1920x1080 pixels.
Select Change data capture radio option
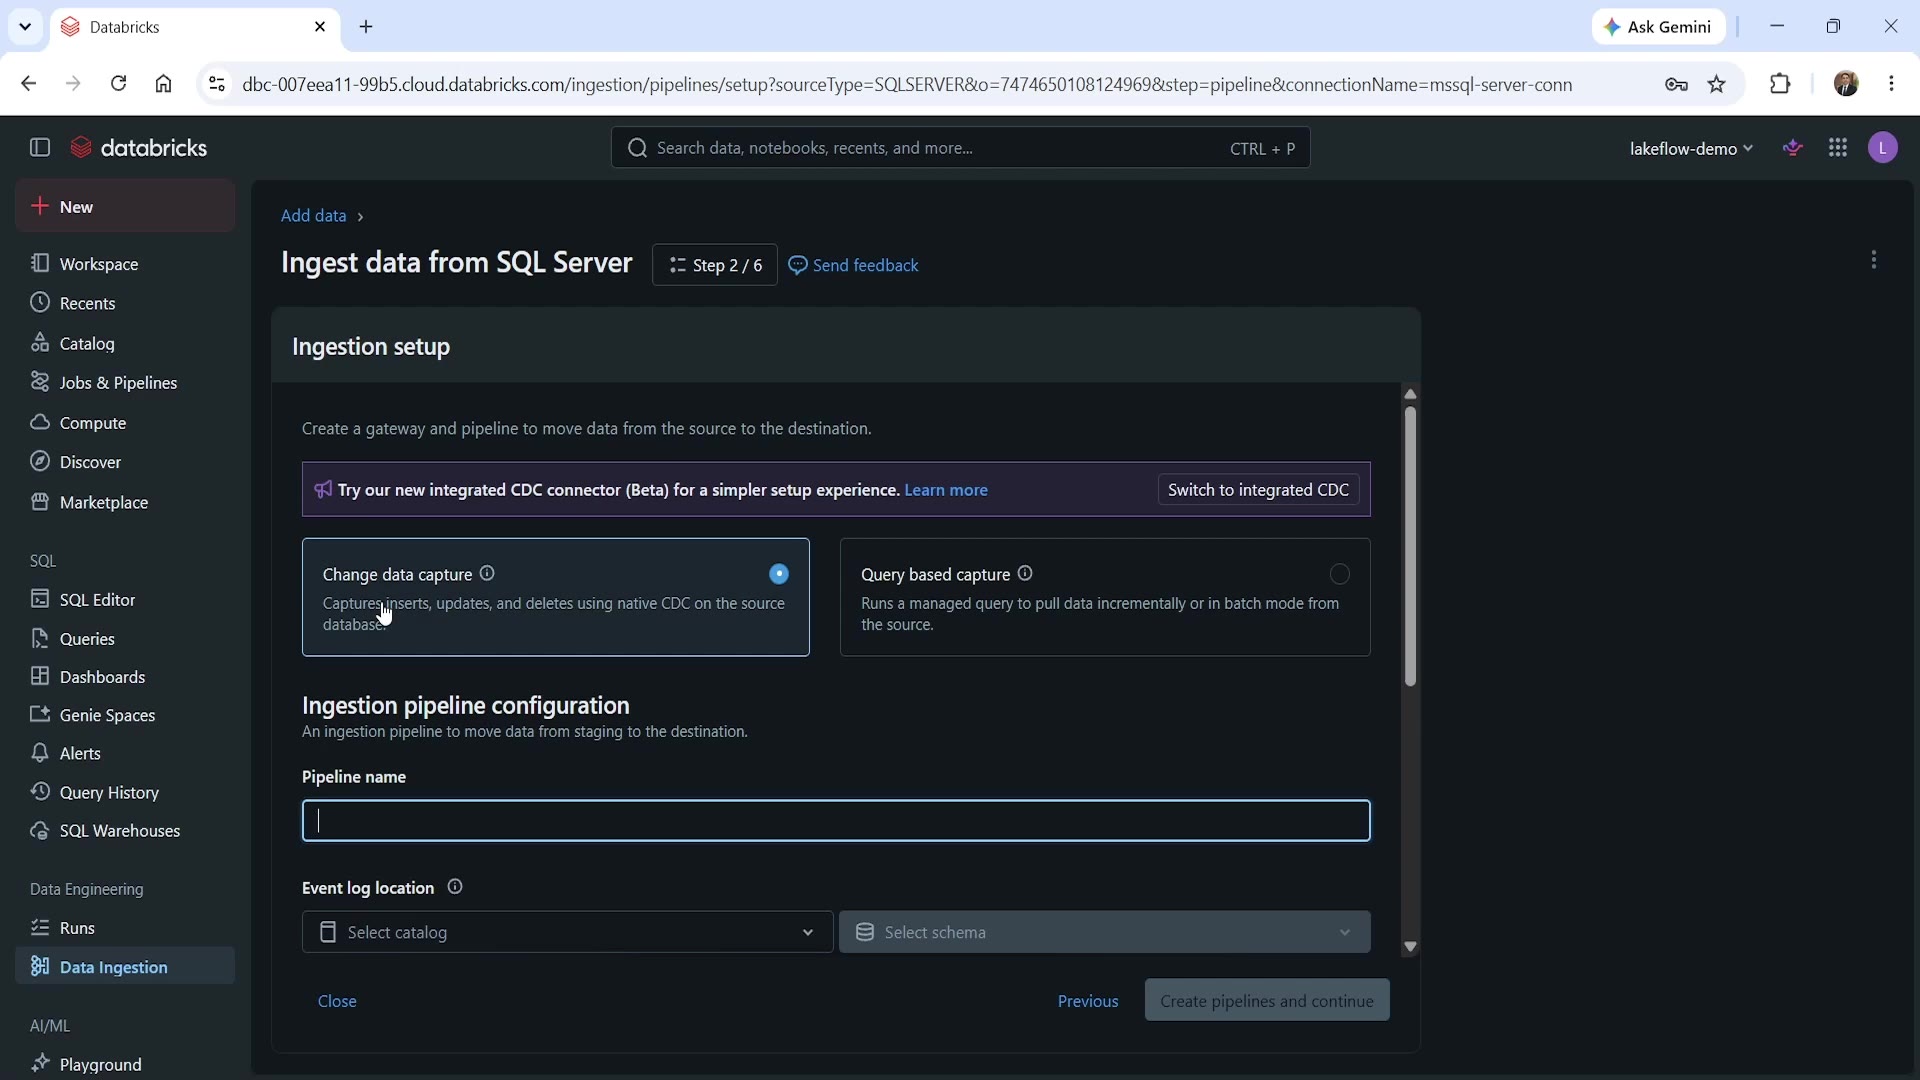[778, 574]
